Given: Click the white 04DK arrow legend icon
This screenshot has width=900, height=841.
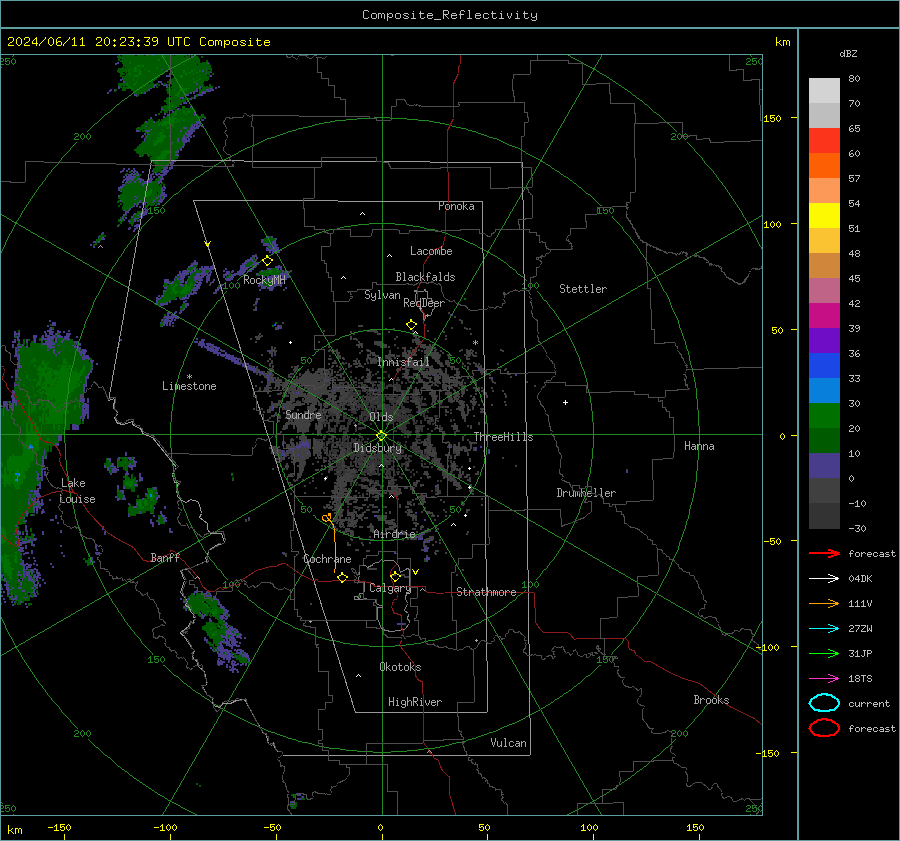Looking at the screenshot, I should point(824,578).
